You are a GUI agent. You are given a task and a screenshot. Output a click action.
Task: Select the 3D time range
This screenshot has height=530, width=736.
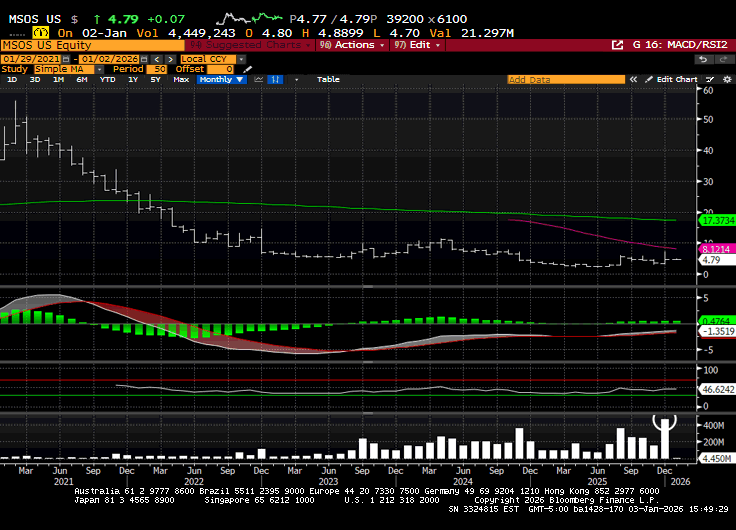pyautogui.click(x=35, y=79)
